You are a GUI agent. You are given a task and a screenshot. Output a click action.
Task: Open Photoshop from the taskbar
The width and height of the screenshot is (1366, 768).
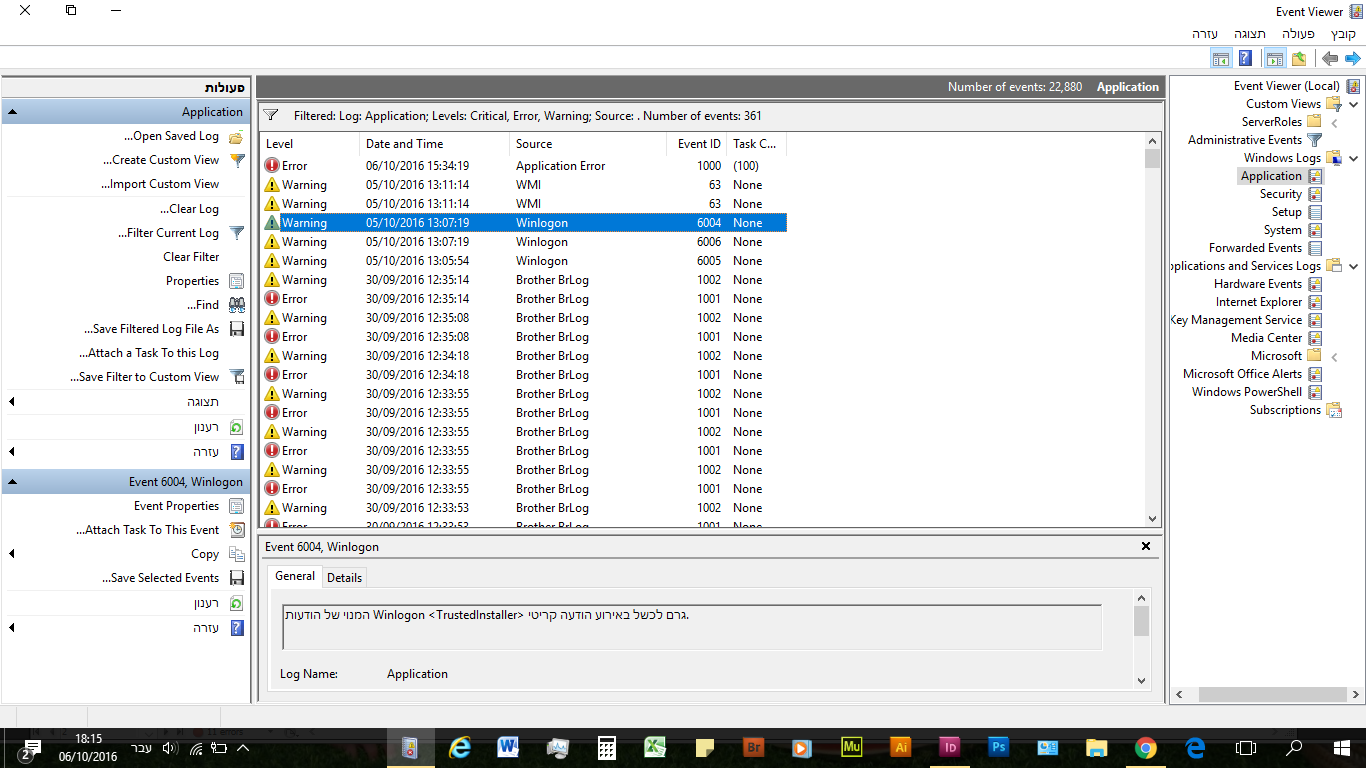click(x=998, y=748)
